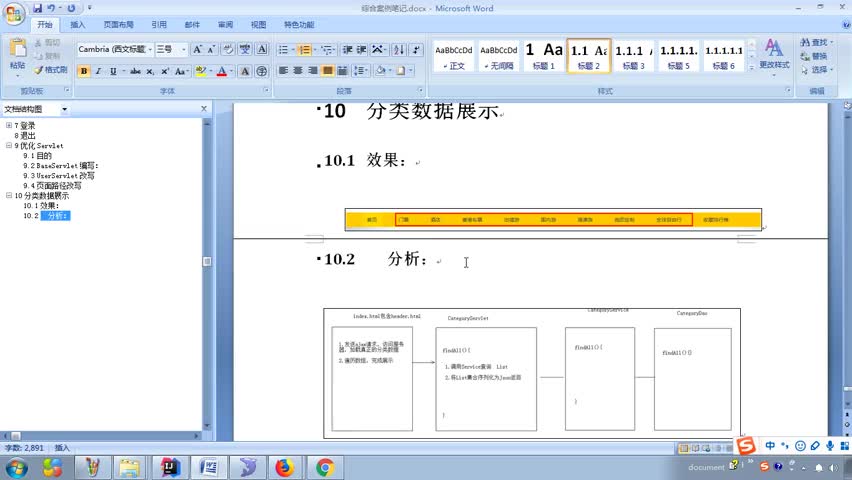Open line spacing dropdown
Image resolution: width=852 pixels, height=480 pixels.
tap(361, 71)
